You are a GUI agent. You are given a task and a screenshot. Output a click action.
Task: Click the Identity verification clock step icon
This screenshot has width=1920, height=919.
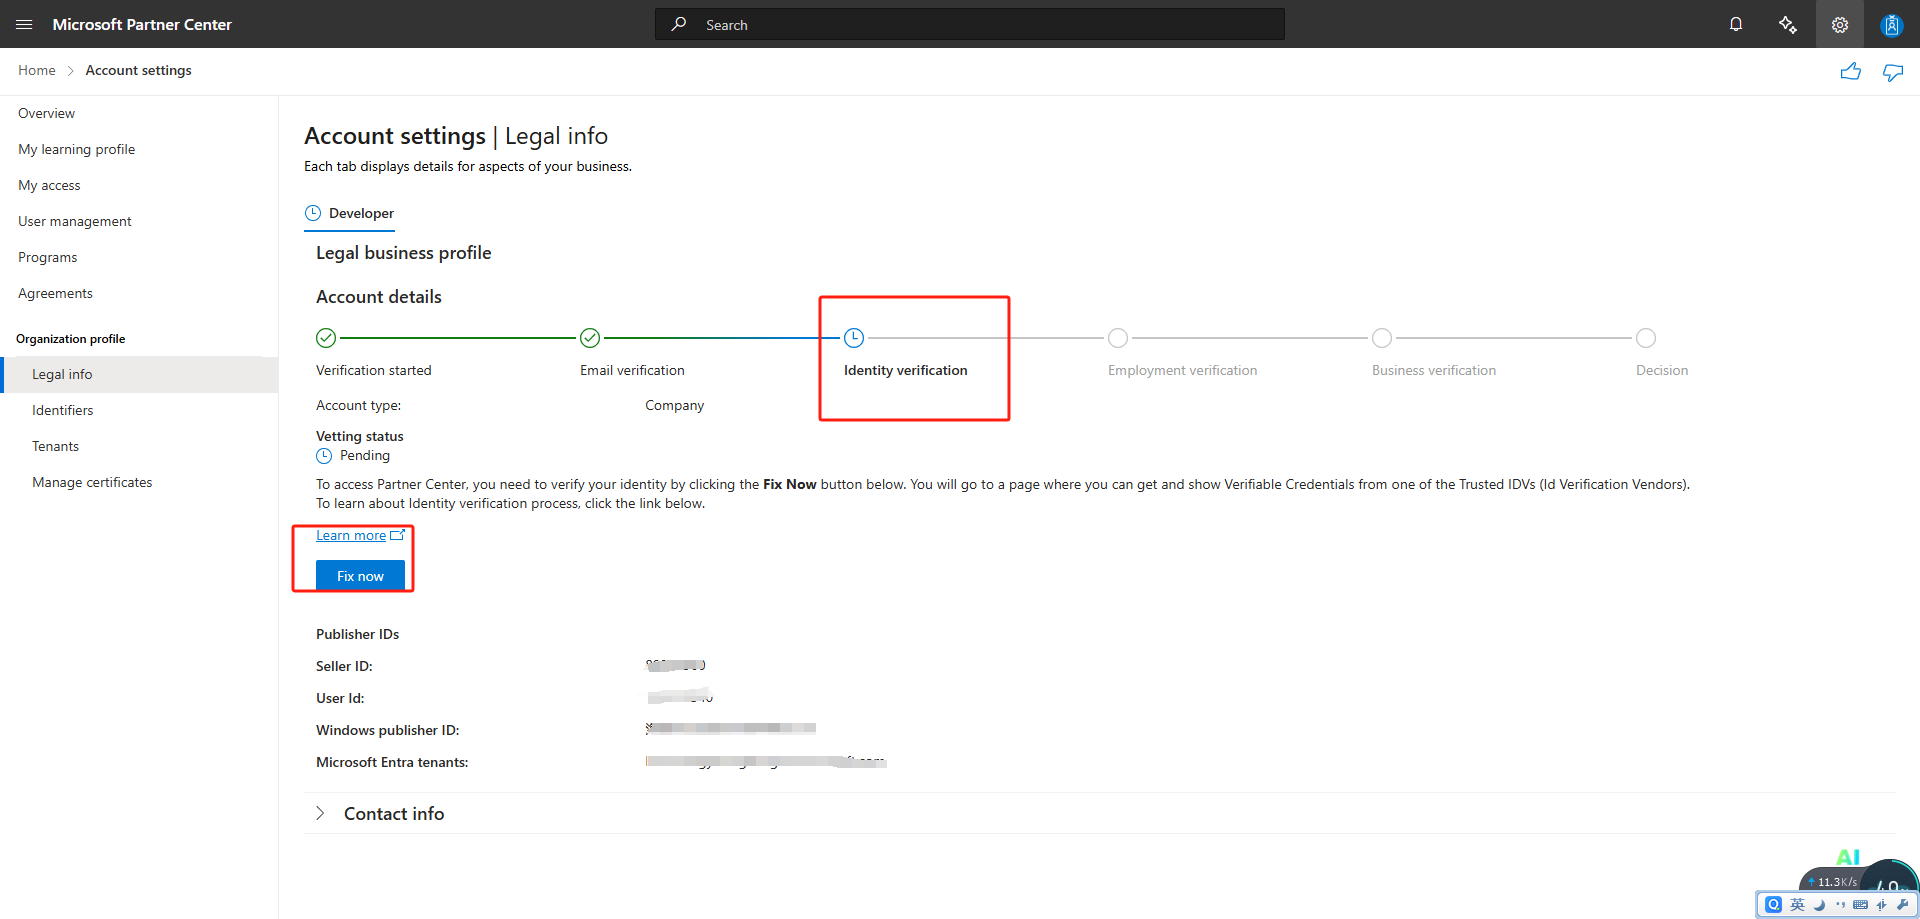[x=854, y=338]
